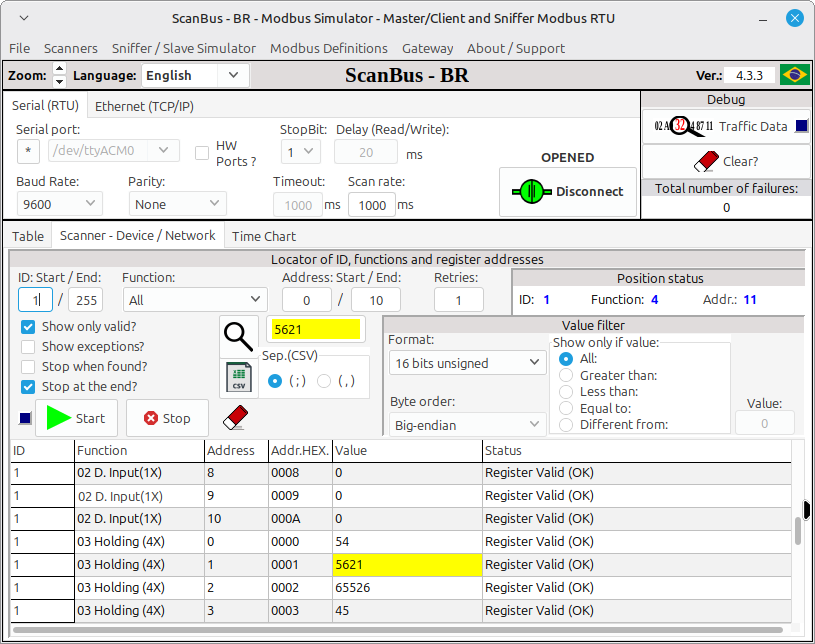Open the window menu arrow in title bar
This screenshot has height=644, width=815.
coord(24,18)
